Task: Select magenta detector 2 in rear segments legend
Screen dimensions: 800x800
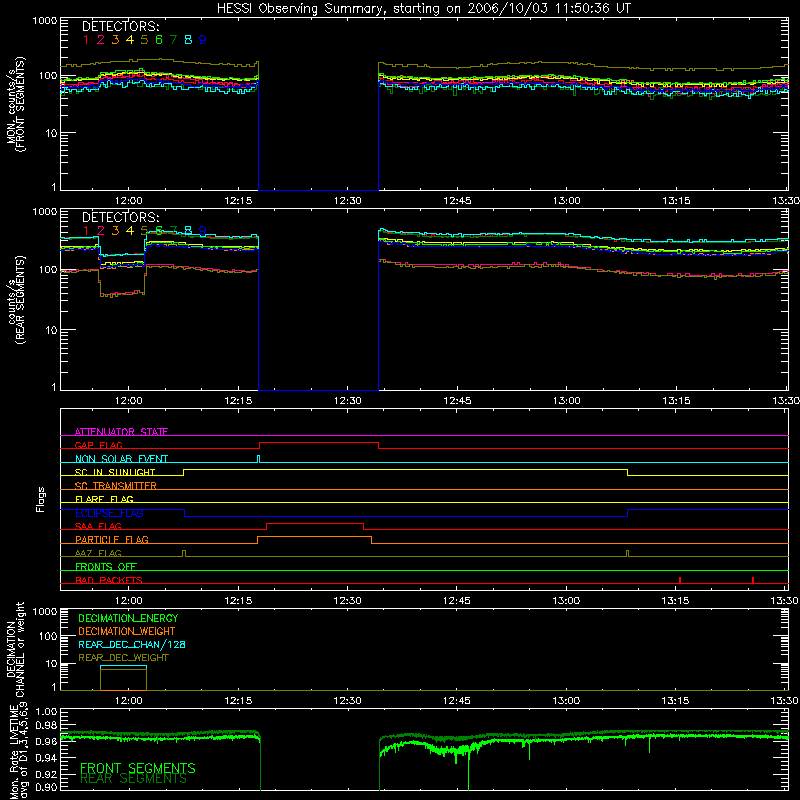Action: 101,231
